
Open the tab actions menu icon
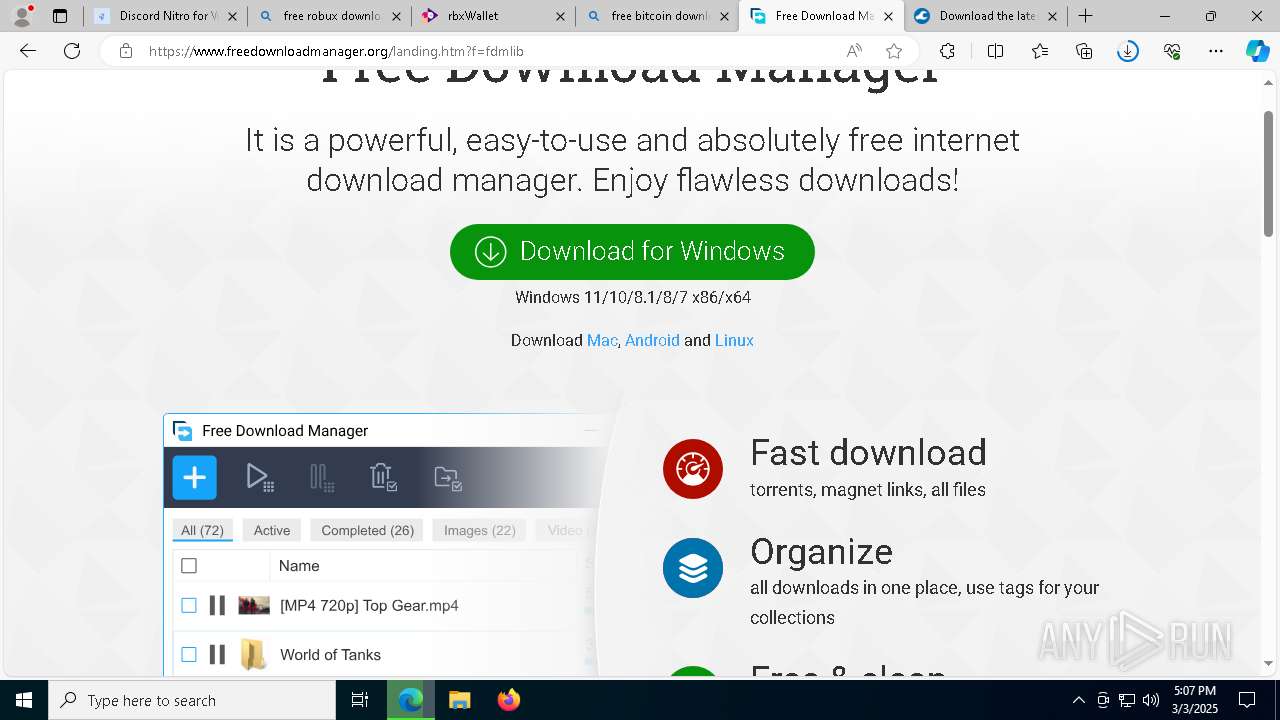[60, 16]
